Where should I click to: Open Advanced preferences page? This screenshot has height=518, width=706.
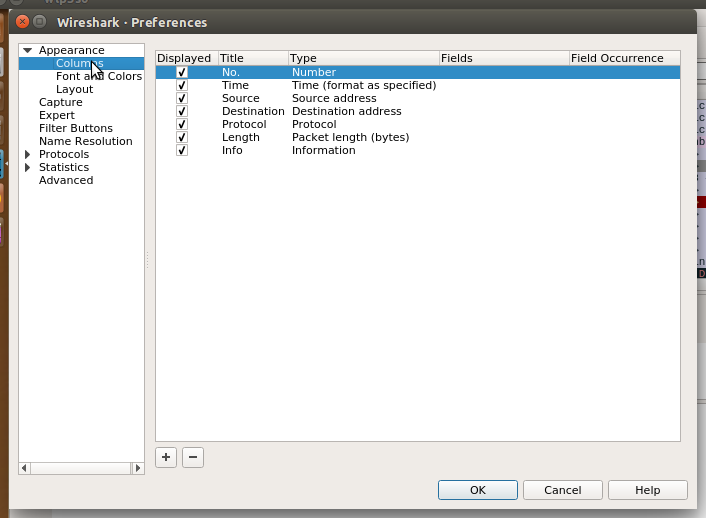pos(66,180)
